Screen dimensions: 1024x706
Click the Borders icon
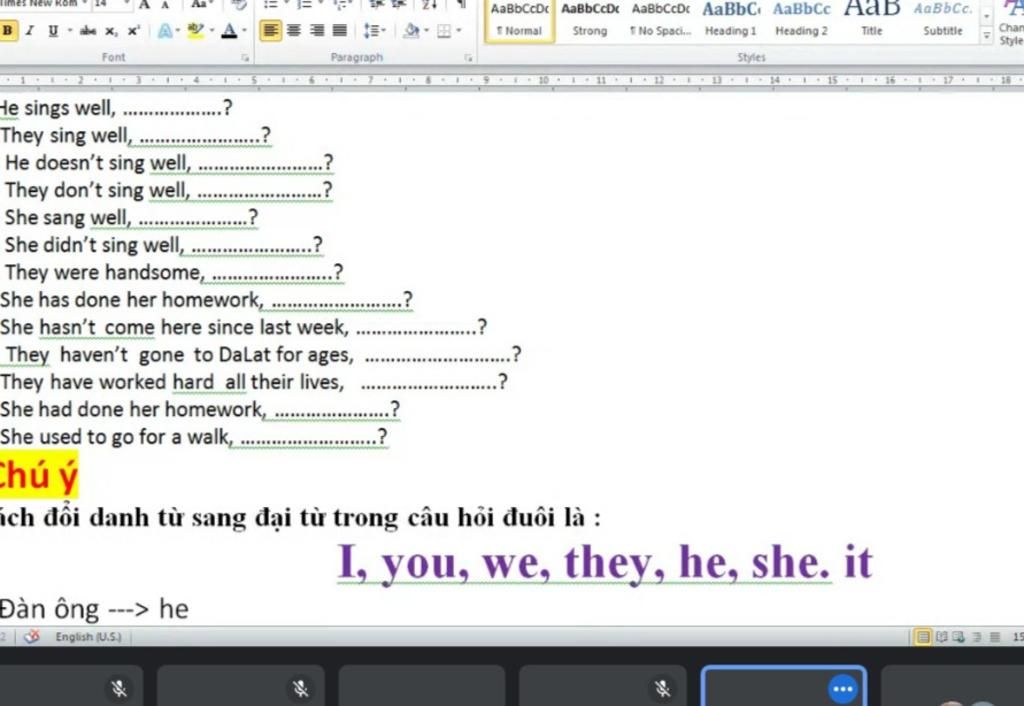pyautogui.click(x=443, y=31)
